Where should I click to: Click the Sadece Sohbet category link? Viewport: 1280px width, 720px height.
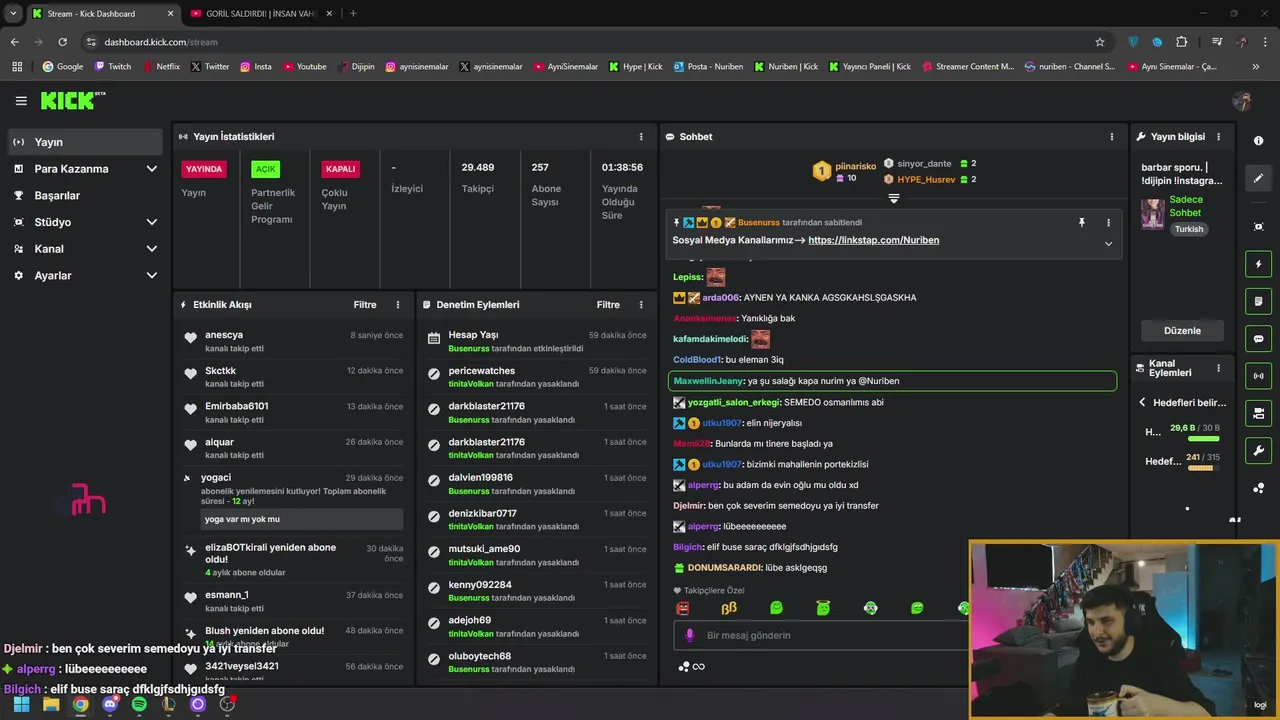click(x=1186, y=206)
